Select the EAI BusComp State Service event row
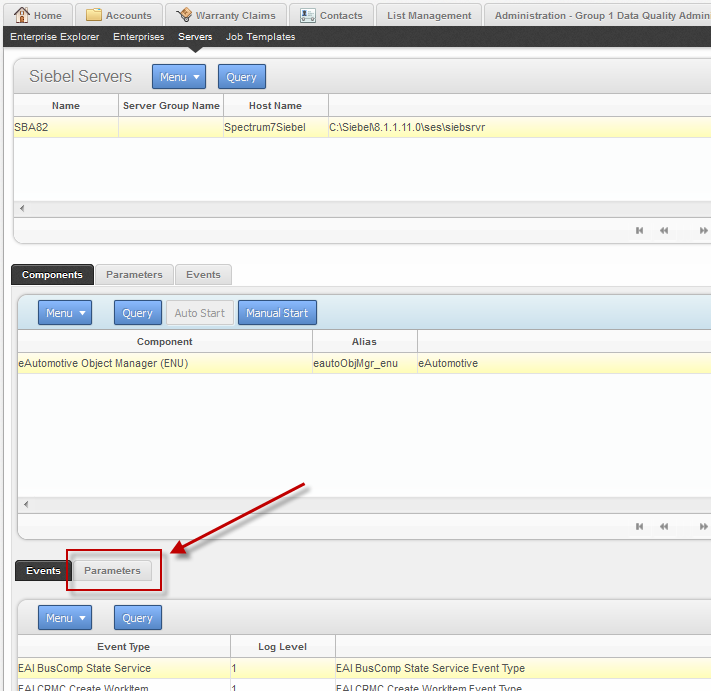The image size is (711, 691). pyautogui.click(x=84, y=668)
